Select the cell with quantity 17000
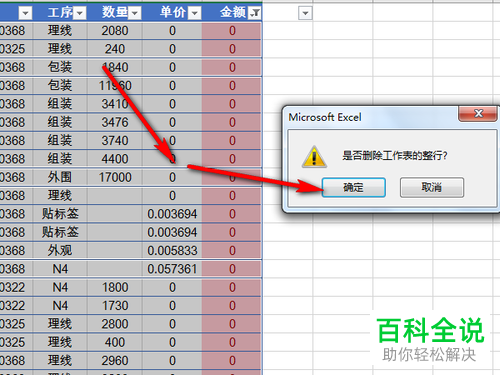Viewport: 500px width, 375px height. [x=115, y=177]
